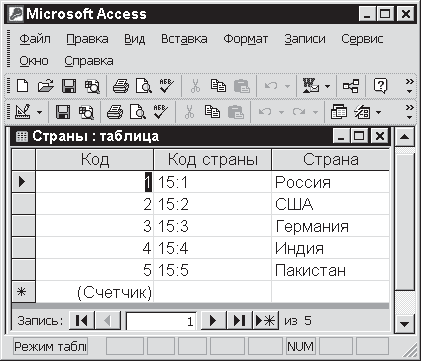421x361 pixels.
Task: Open the Database window icon
Action: [x=339, y=112]
